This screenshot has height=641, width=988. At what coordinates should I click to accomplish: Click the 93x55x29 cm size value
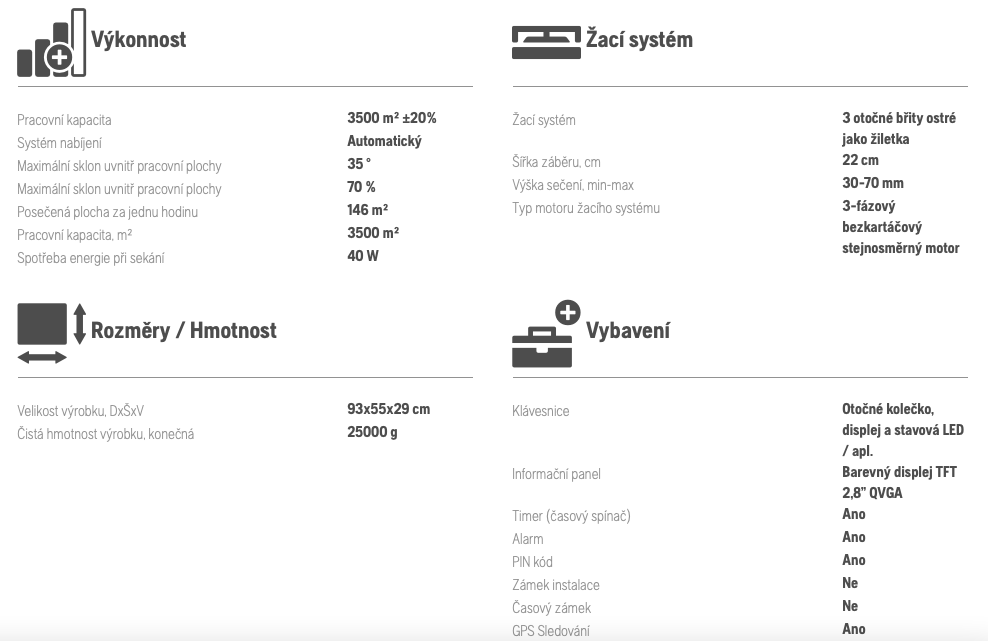(x=388, y=409)
